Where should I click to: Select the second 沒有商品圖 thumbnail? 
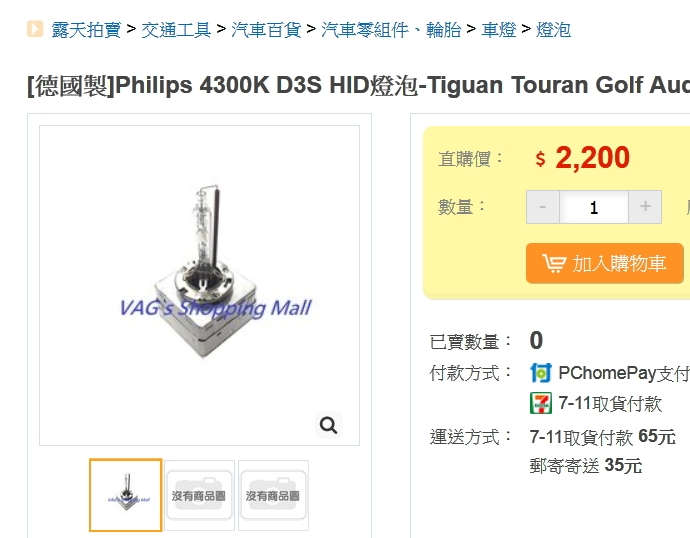point(199,495)
